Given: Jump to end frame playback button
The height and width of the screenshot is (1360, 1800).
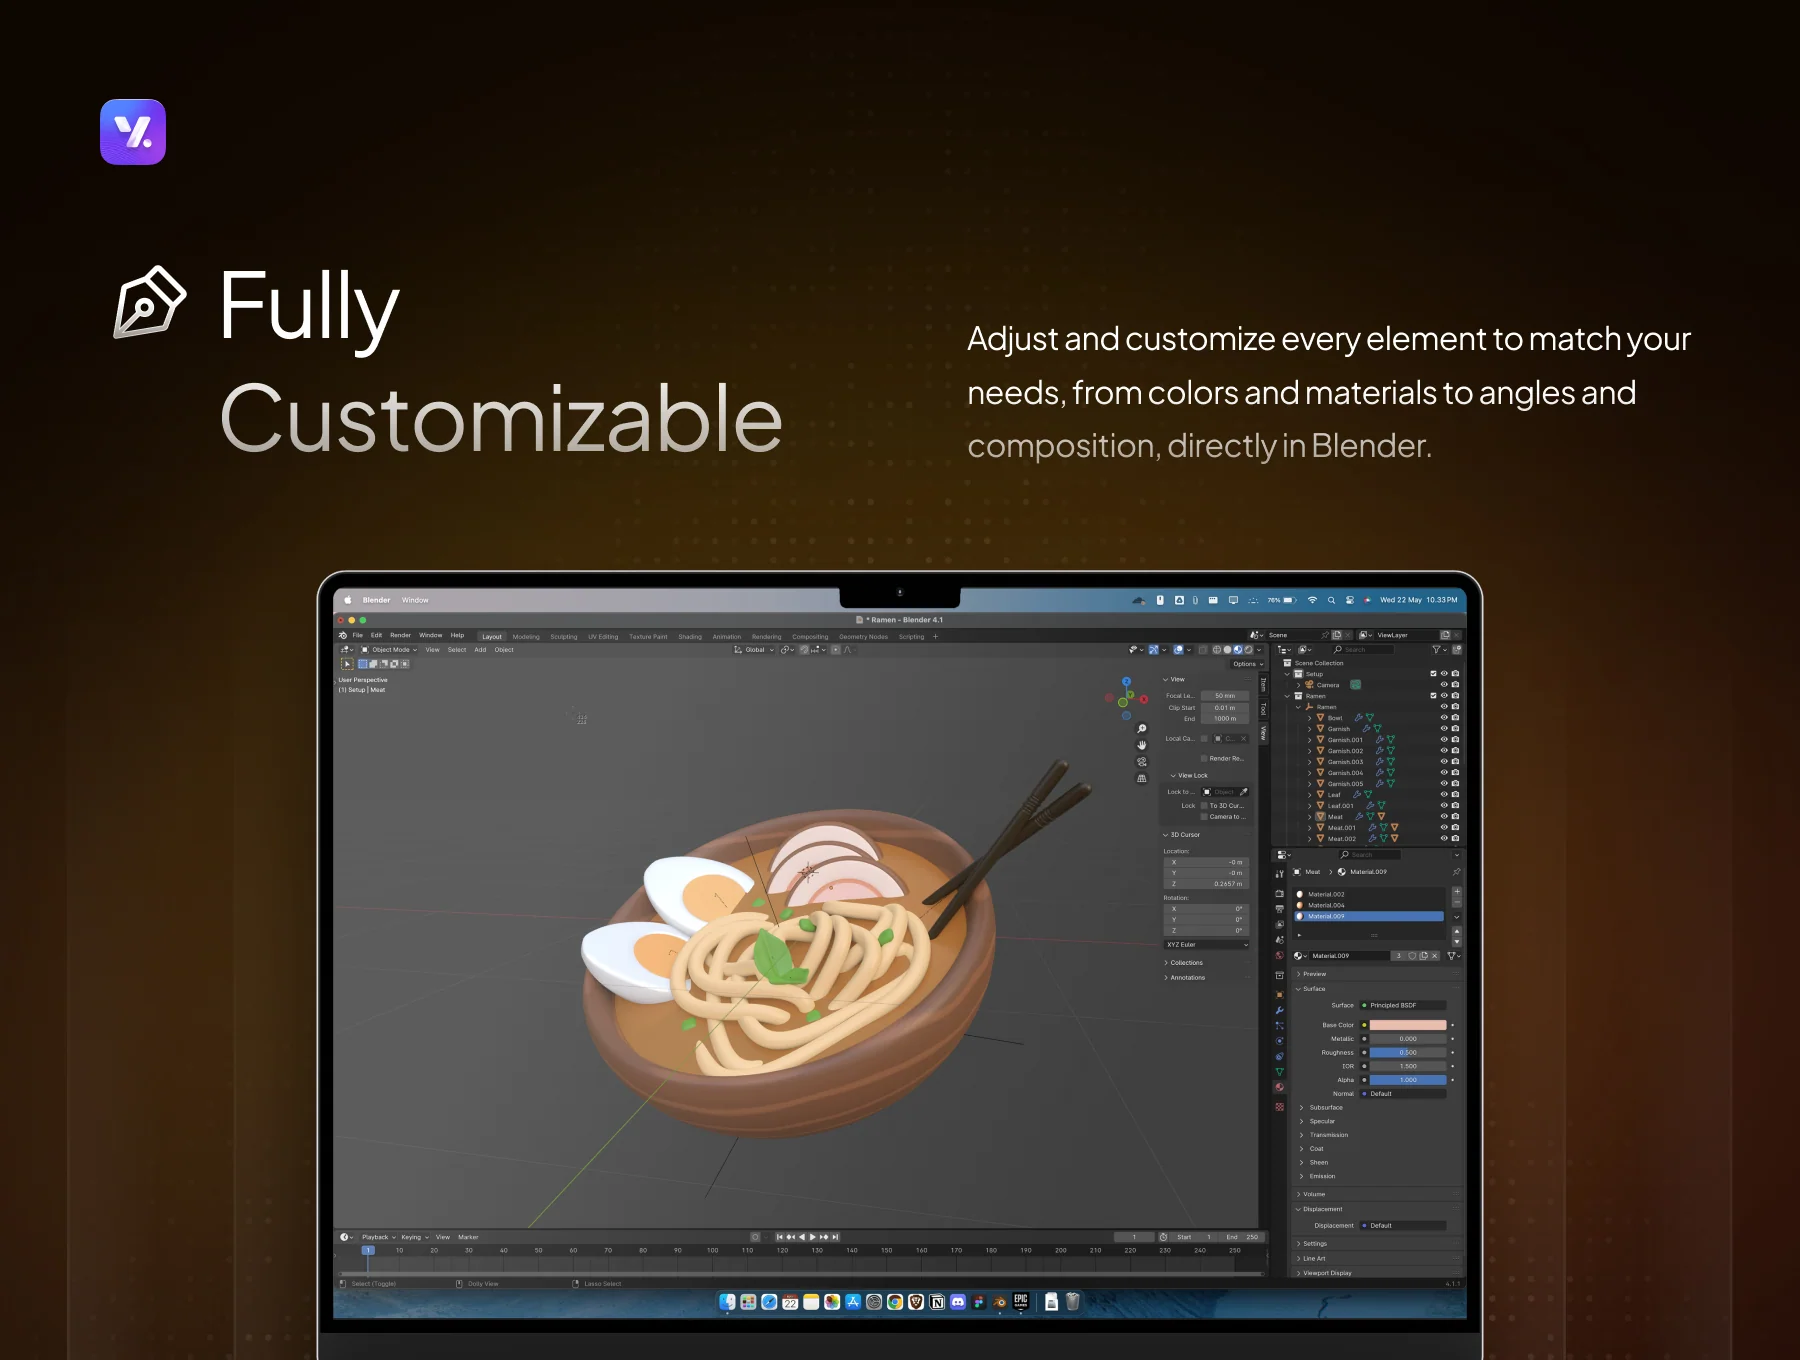Looking at the screenshot, I should pos(835,1237).
